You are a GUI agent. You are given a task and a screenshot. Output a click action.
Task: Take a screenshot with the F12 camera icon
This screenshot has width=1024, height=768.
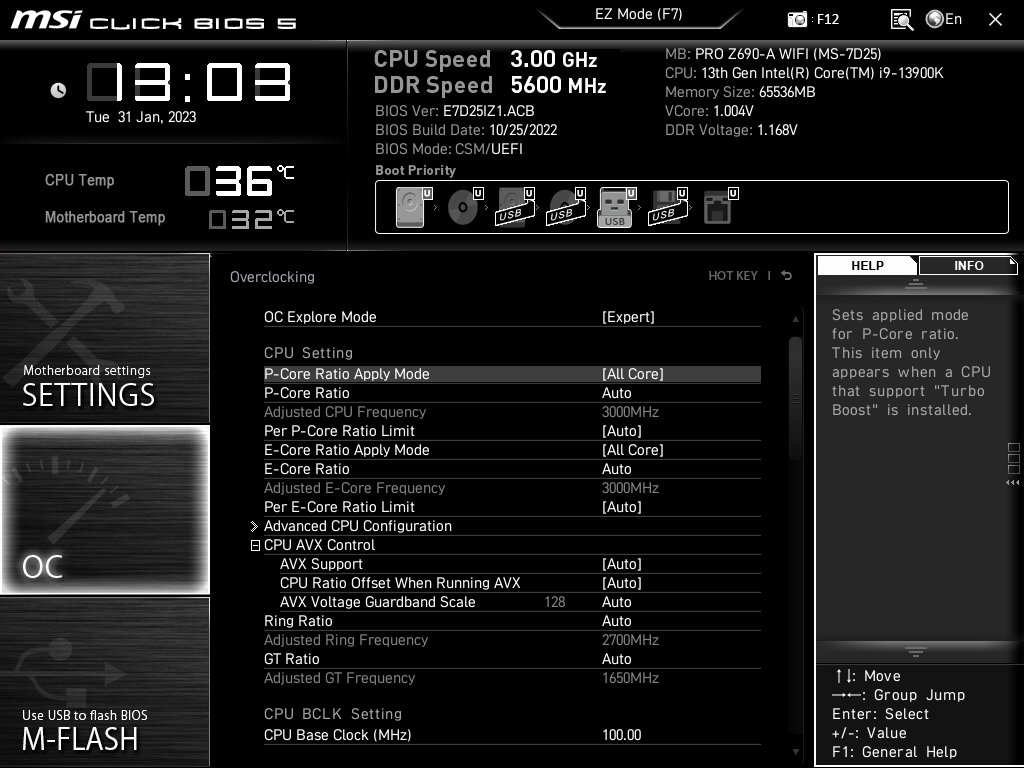[x=797, y=19]
